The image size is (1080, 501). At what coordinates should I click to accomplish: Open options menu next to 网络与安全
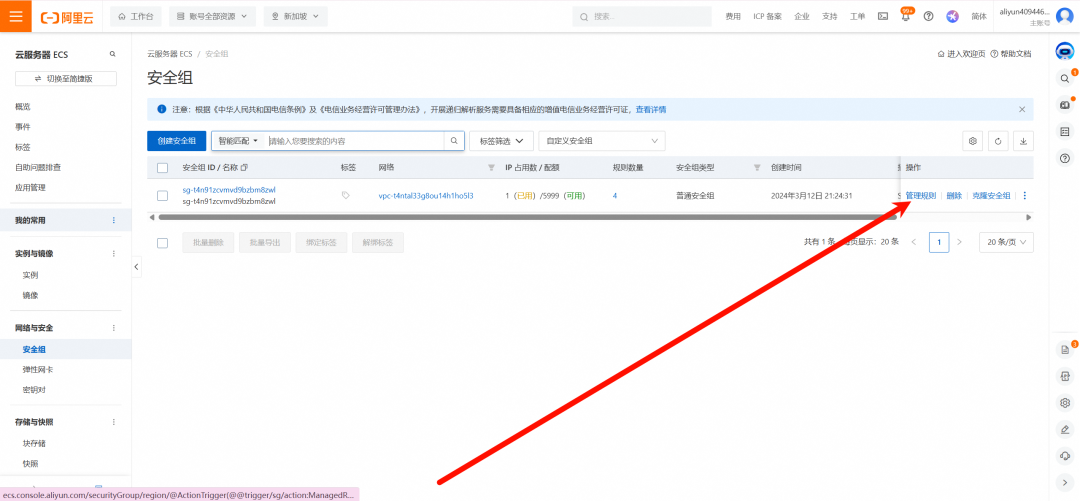tap(114, 328)
